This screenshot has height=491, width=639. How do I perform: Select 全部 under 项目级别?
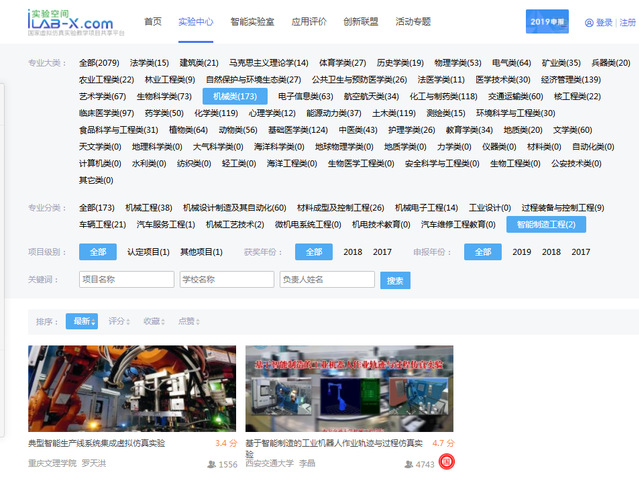(x=97, y=252)
